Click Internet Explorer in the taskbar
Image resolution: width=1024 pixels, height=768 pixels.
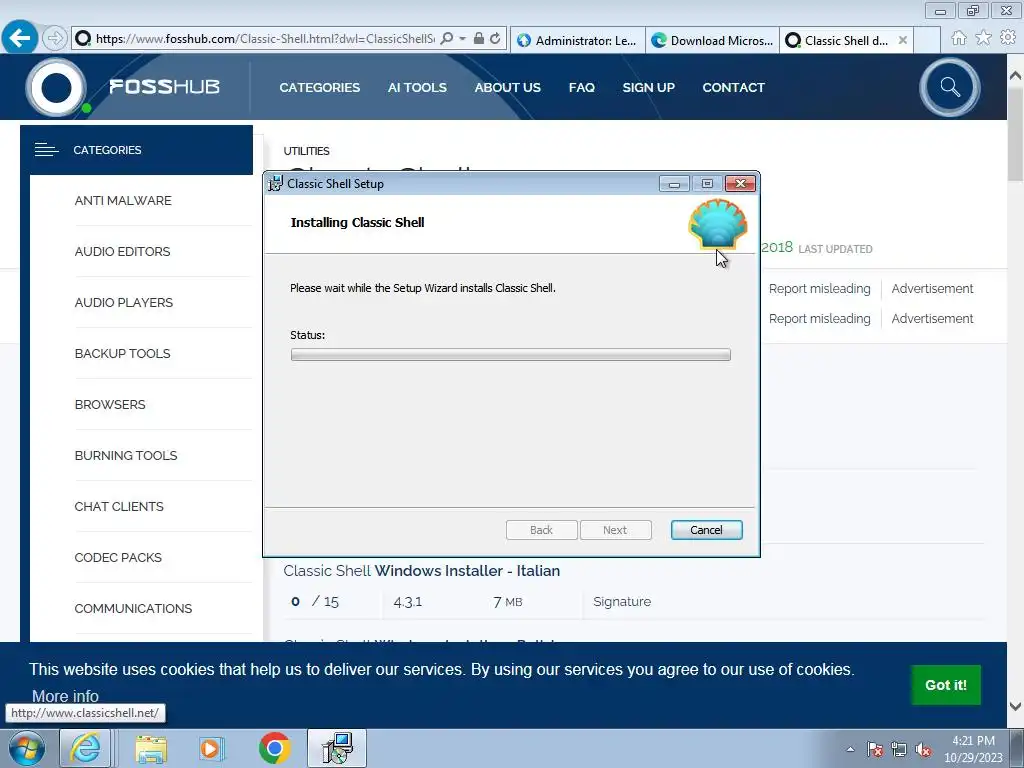(x=86, y=748)
